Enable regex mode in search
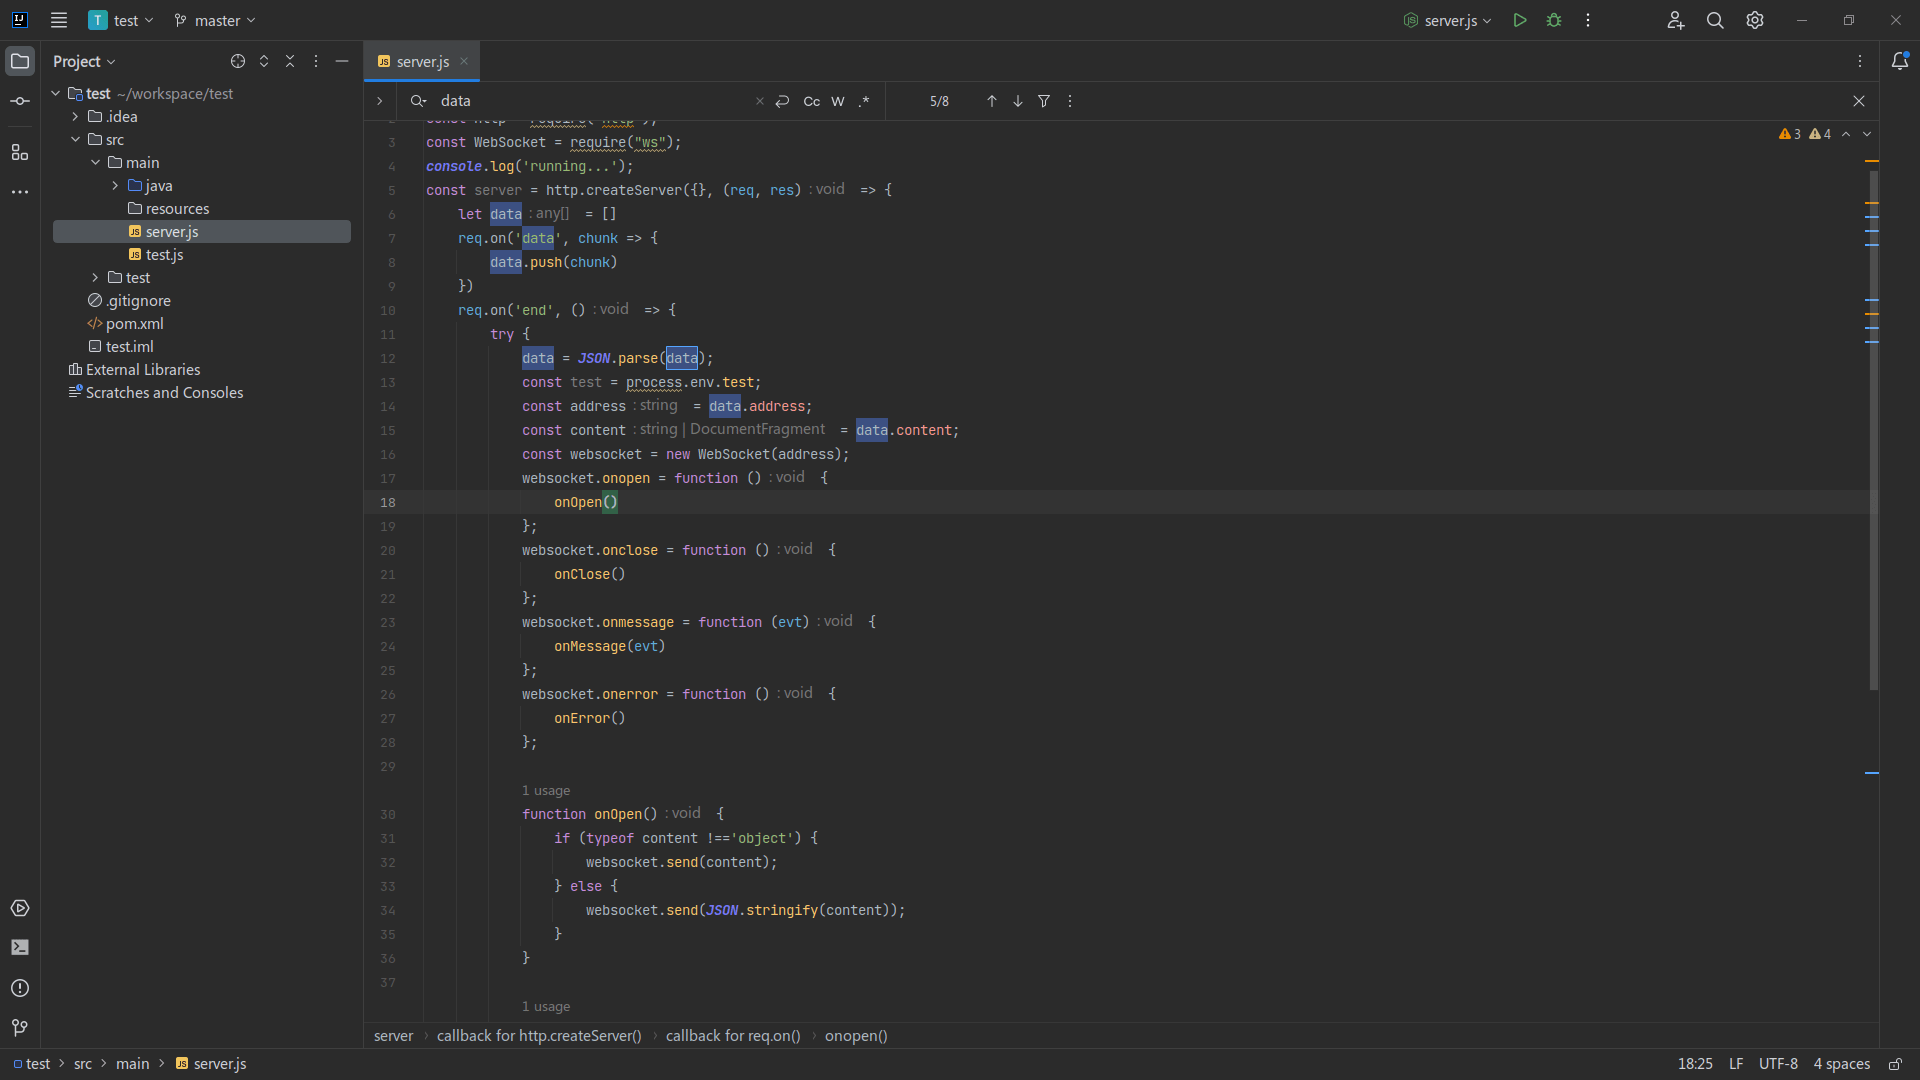This screenshot has width=1920, height=1080. coord(864,101)
